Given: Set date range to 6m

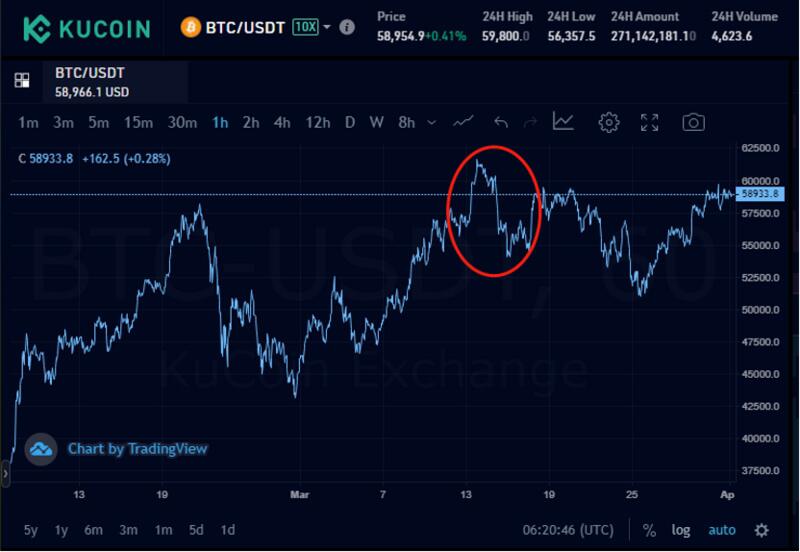Looking at the screenshot, I should (x=93, y=530).
